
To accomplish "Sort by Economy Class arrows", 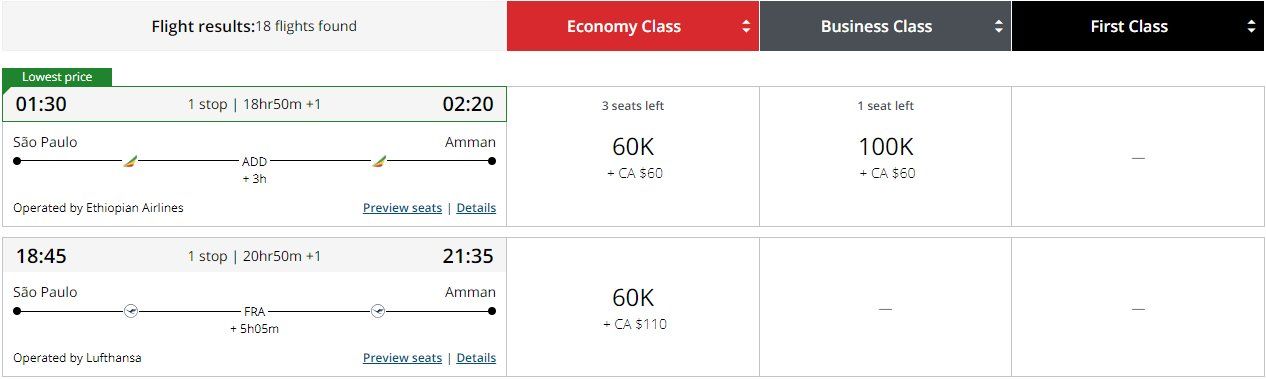I will coord(746,27).
